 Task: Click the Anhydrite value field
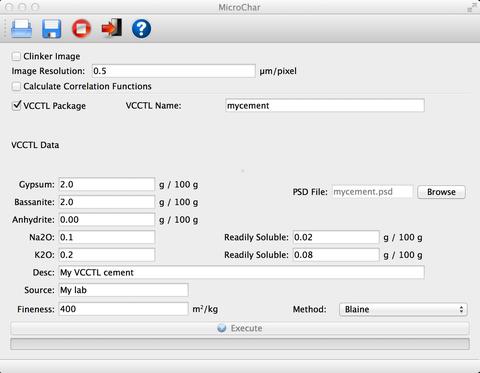click(x=107, y=220)
